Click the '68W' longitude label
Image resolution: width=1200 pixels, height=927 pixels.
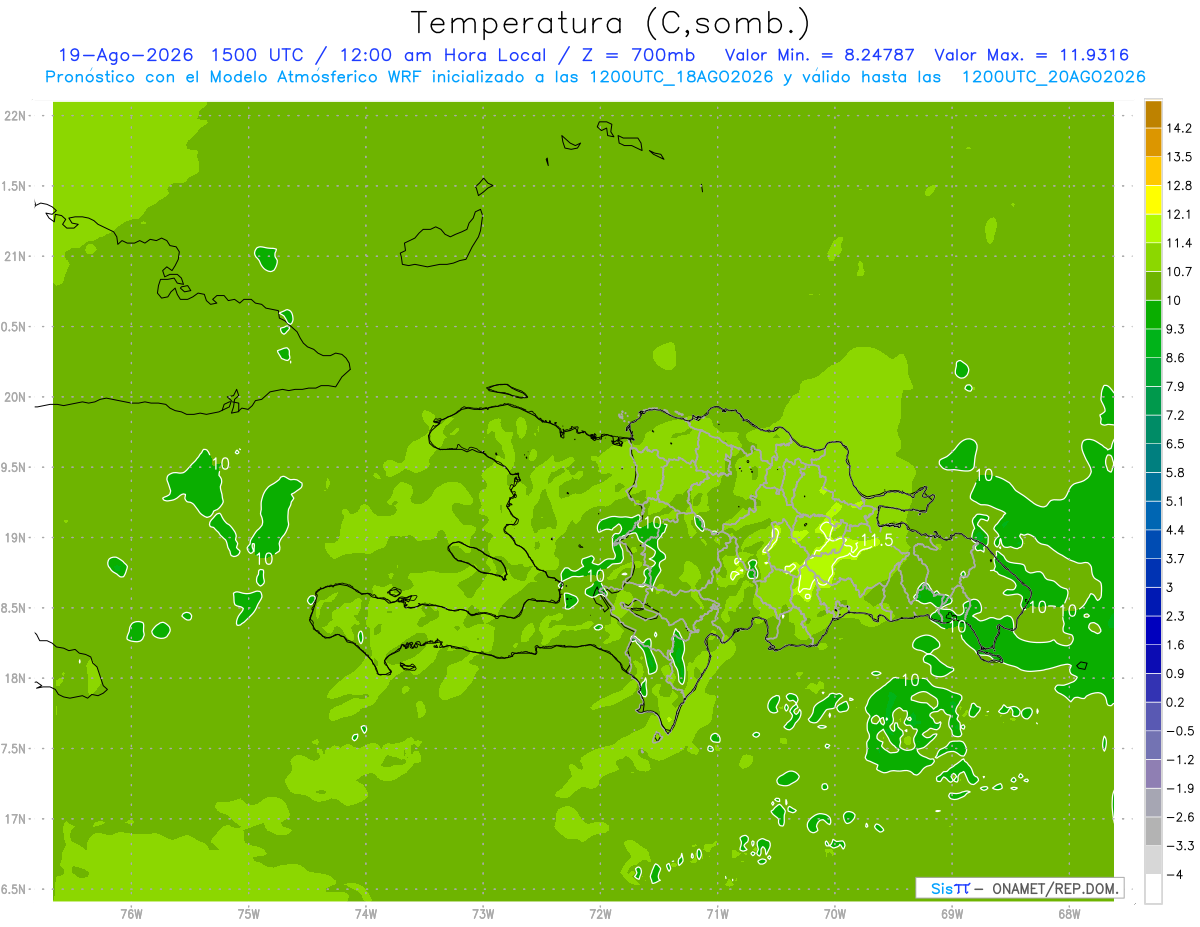(1069, 914)
